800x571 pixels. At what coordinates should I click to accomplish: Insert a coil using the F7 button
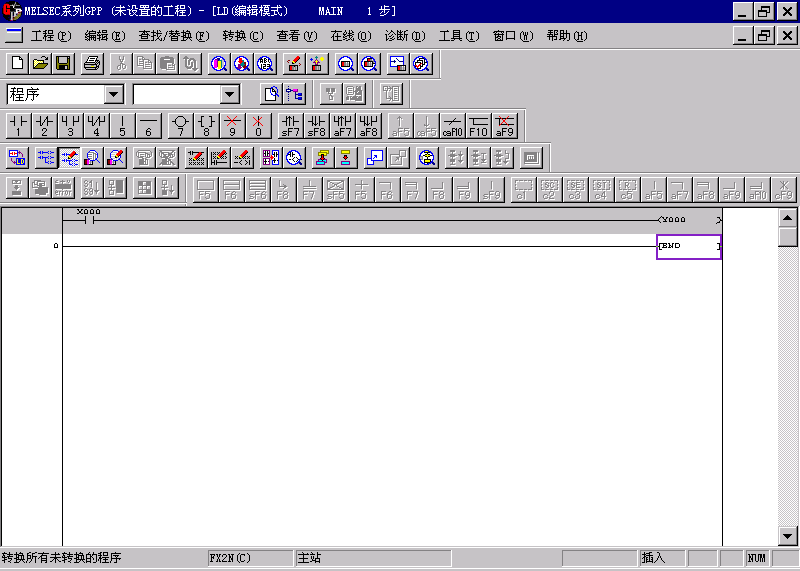point(180,126)
